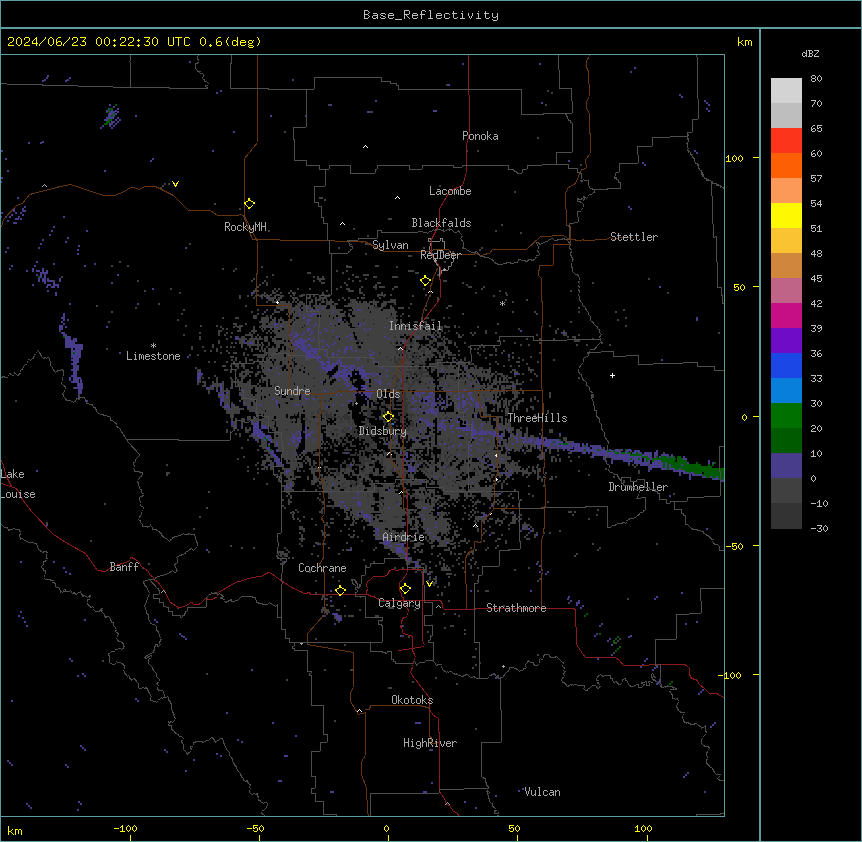Click the RockyMH label
The height and width of the screenshot is (842, 862).
click(245, 227)
